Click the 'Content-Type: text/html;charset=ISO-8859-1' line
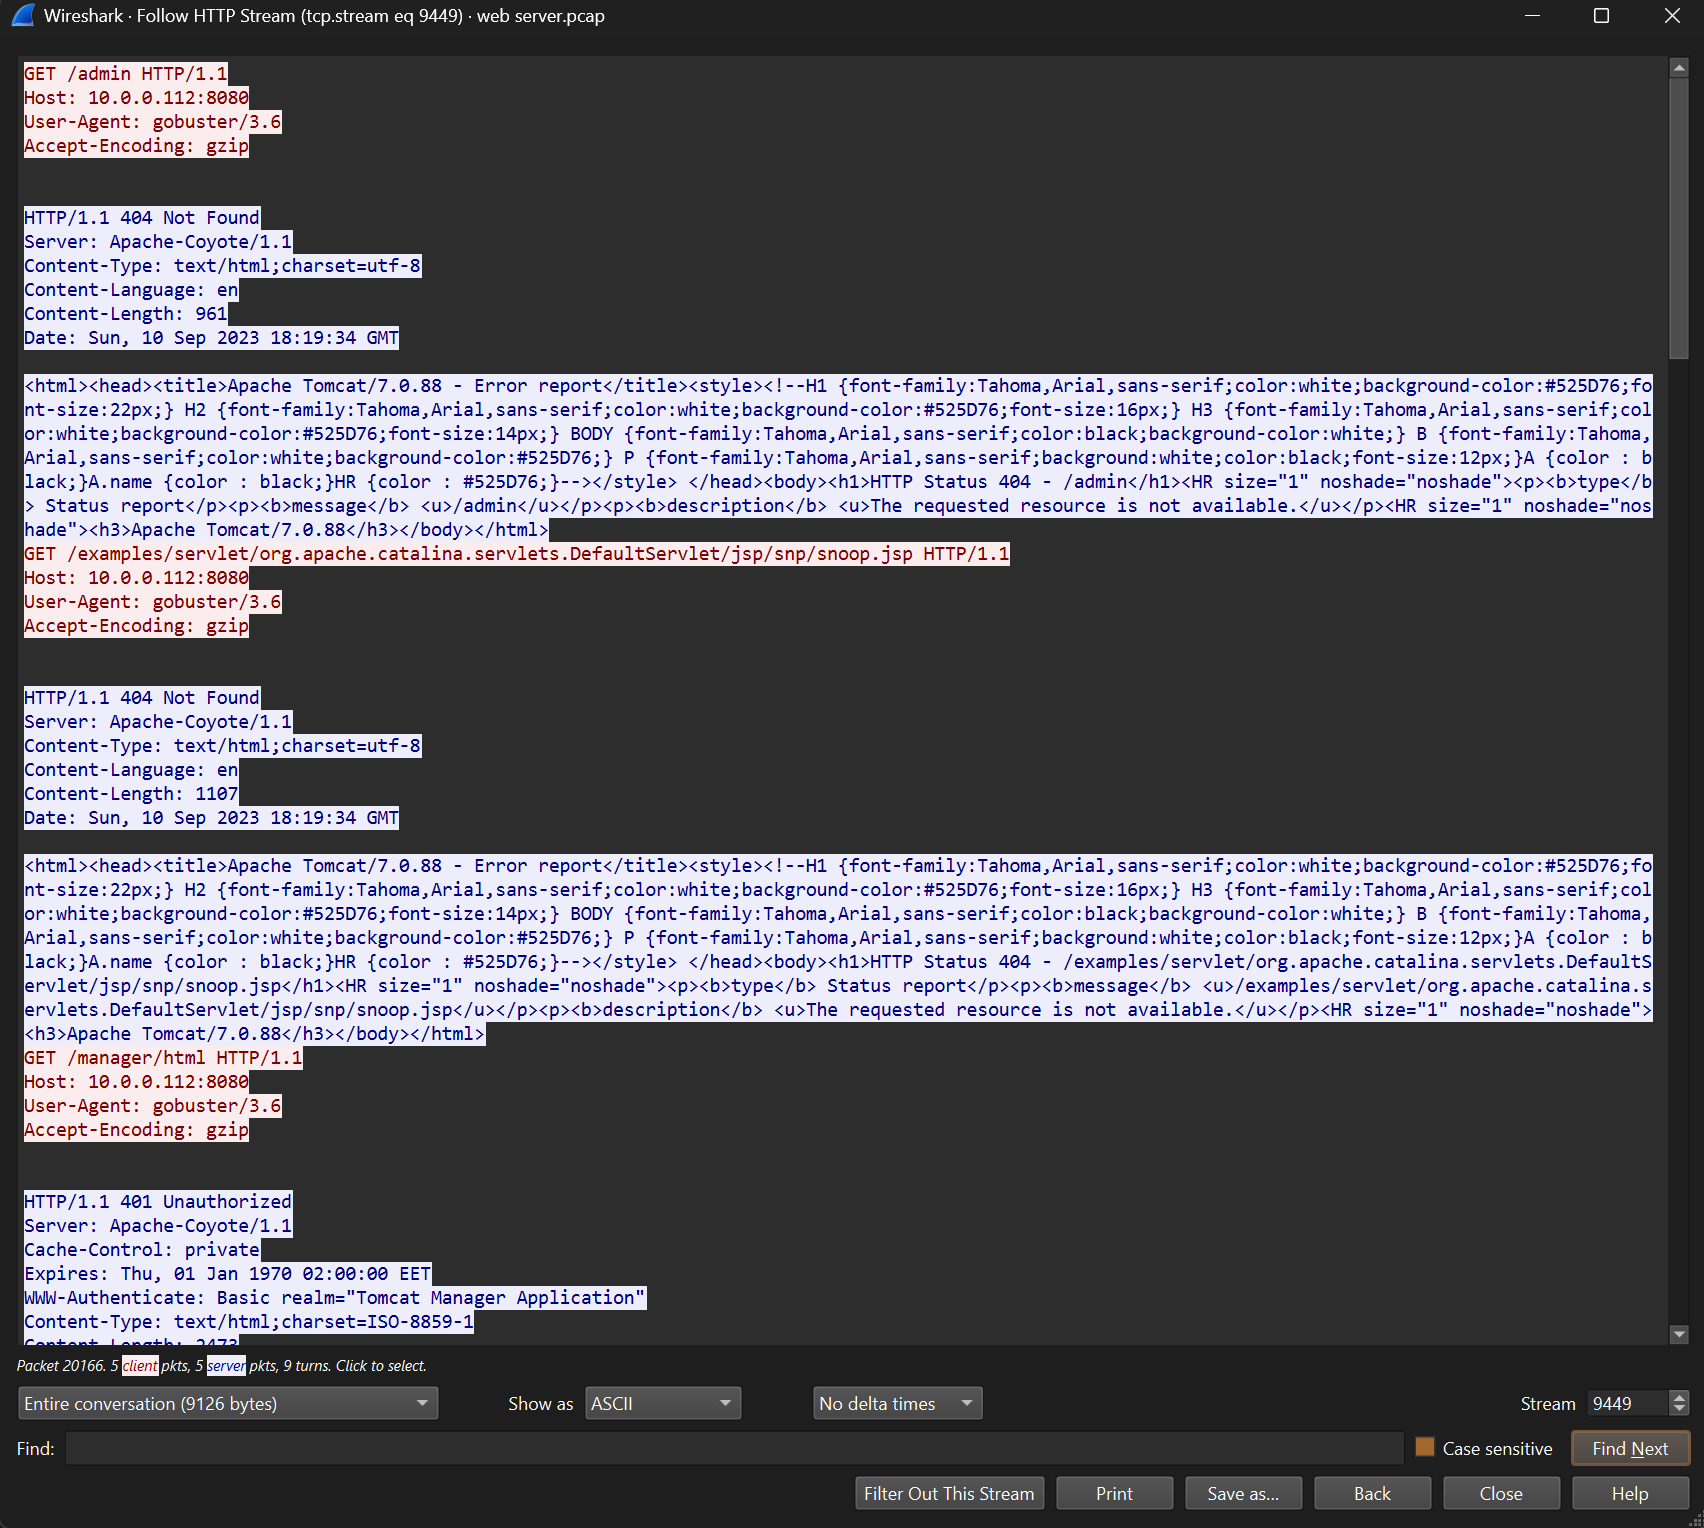The image size is (1704, 1528). (x=249, y=1322)
